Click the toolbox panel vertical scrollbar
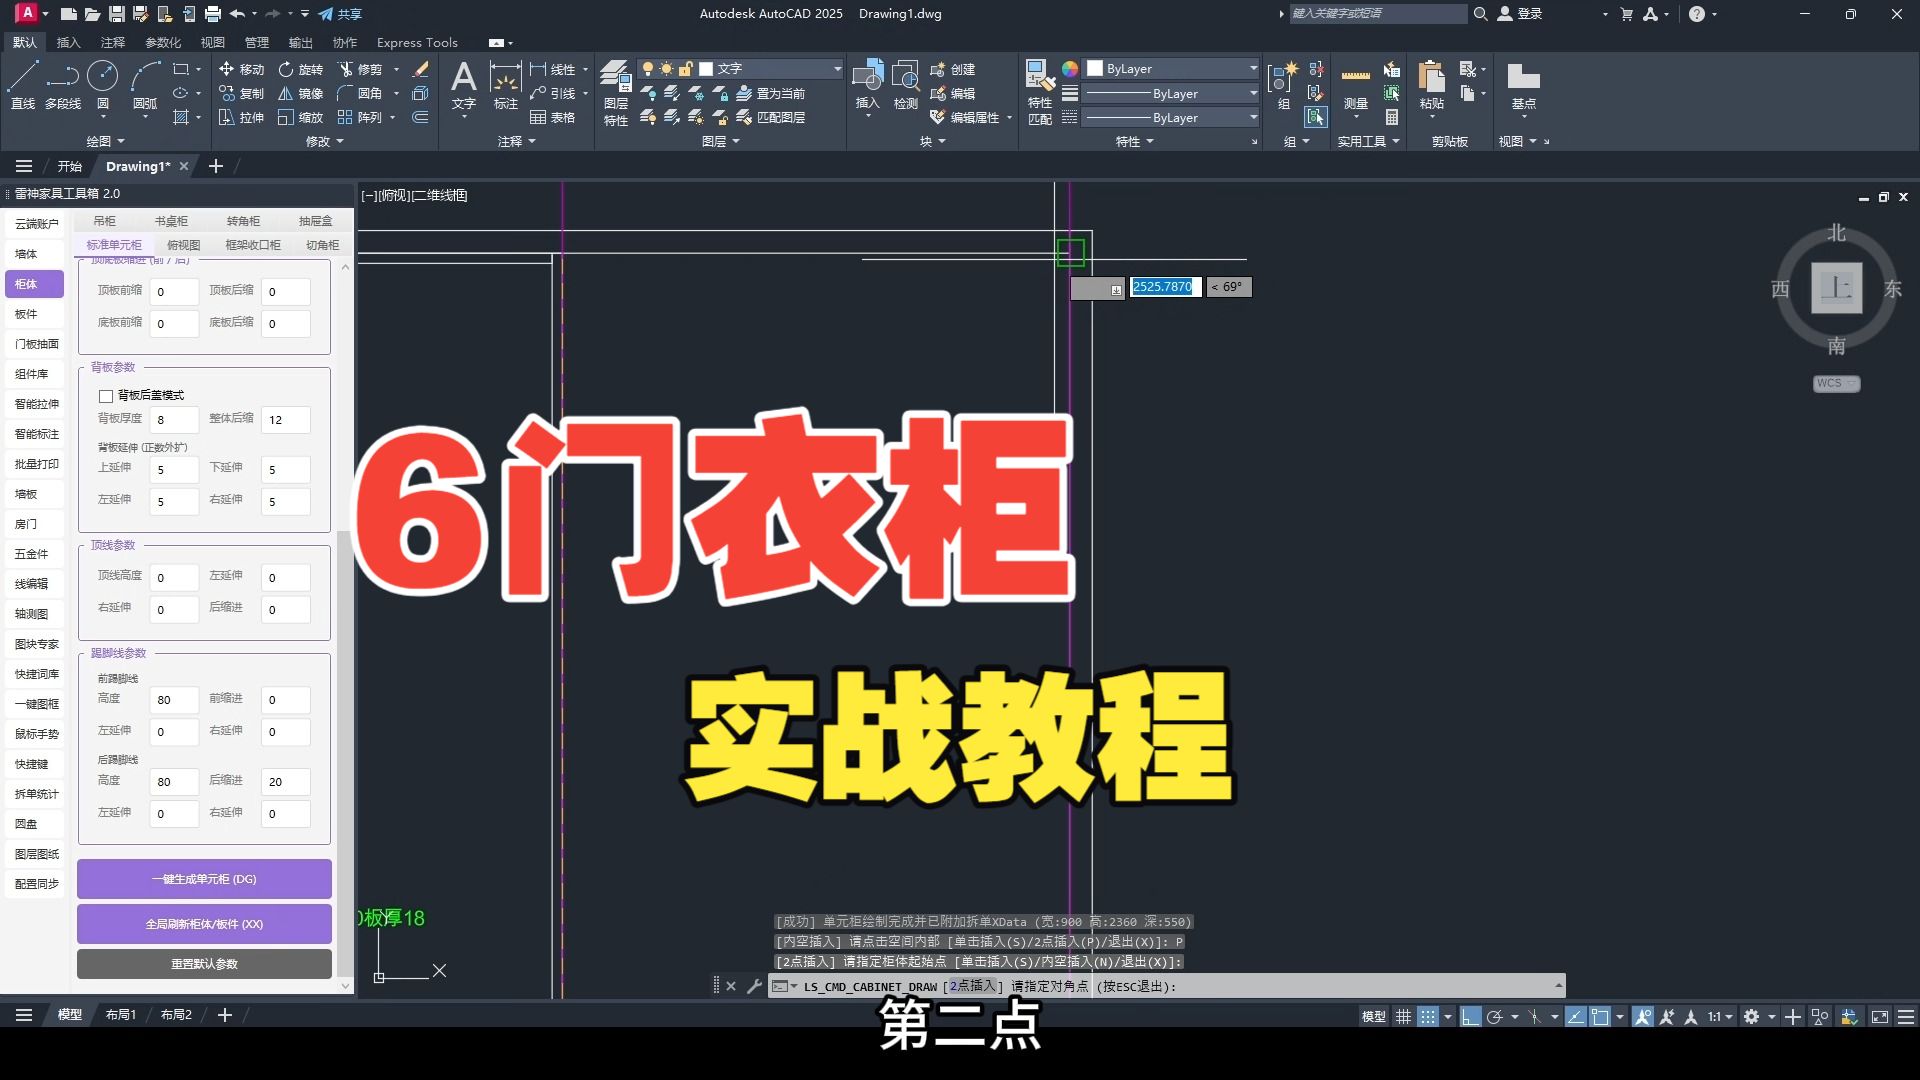This screenshot has height=1080, width=1920. point(345,751)
